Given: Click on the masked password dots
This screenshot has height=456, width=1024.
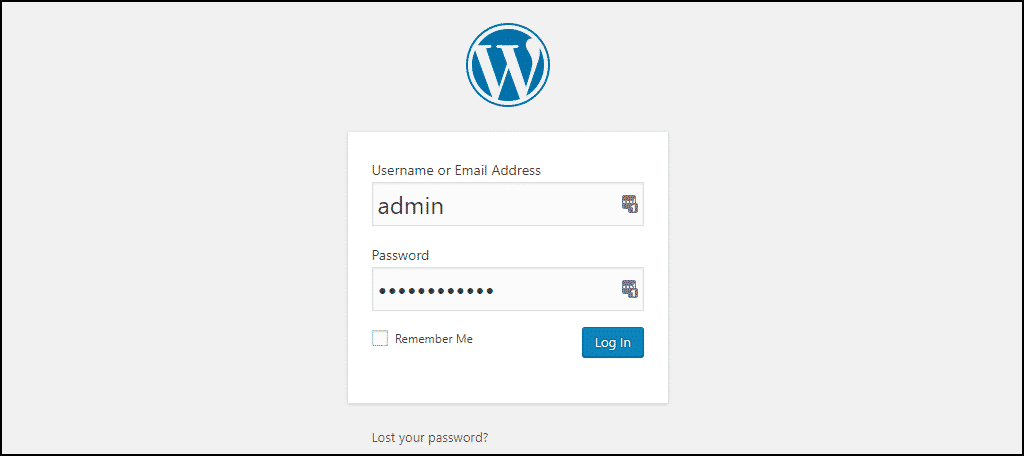Looking at the screenshot, I should [436, 291].
